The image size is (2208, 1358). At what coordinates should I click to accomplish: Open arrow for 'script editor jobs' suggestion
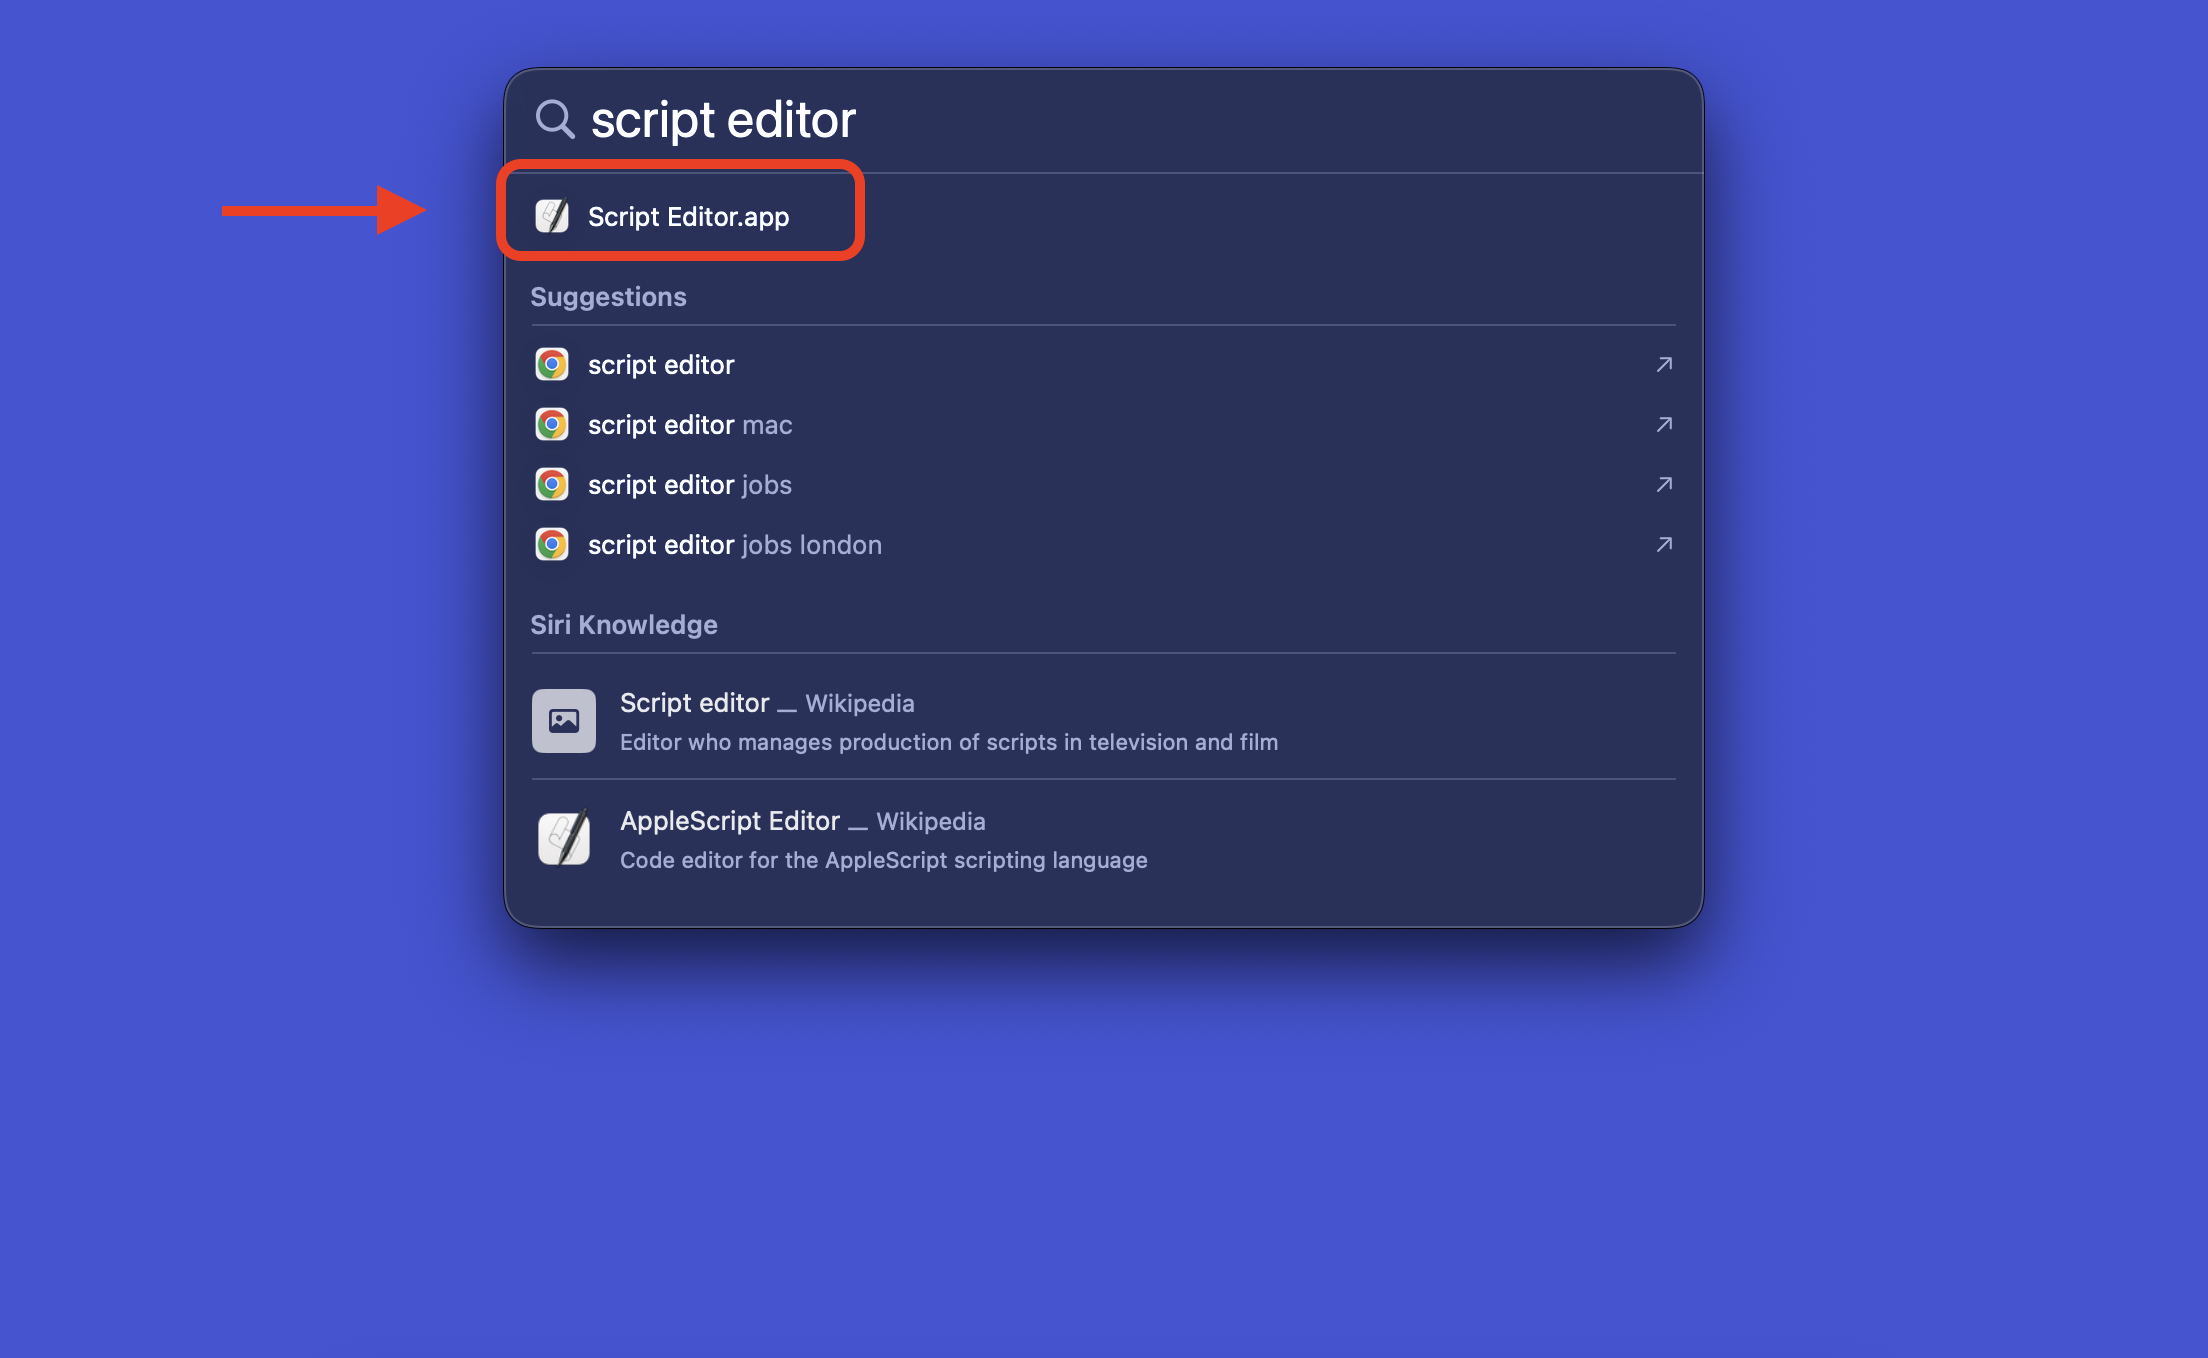coord(1664,485)
